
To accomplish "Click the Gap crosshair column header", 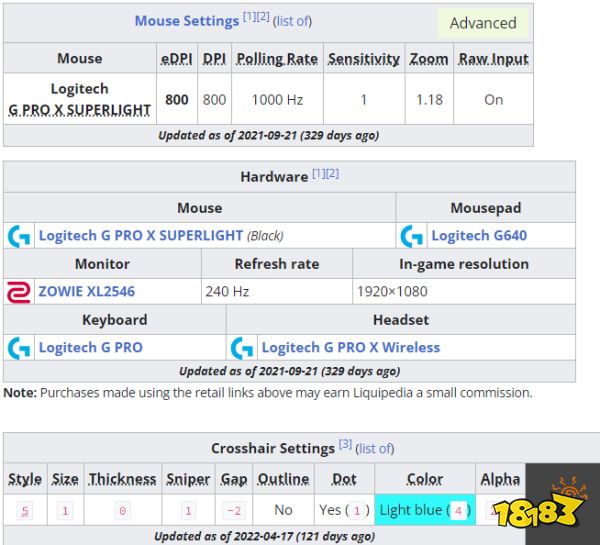I will 234,479.
